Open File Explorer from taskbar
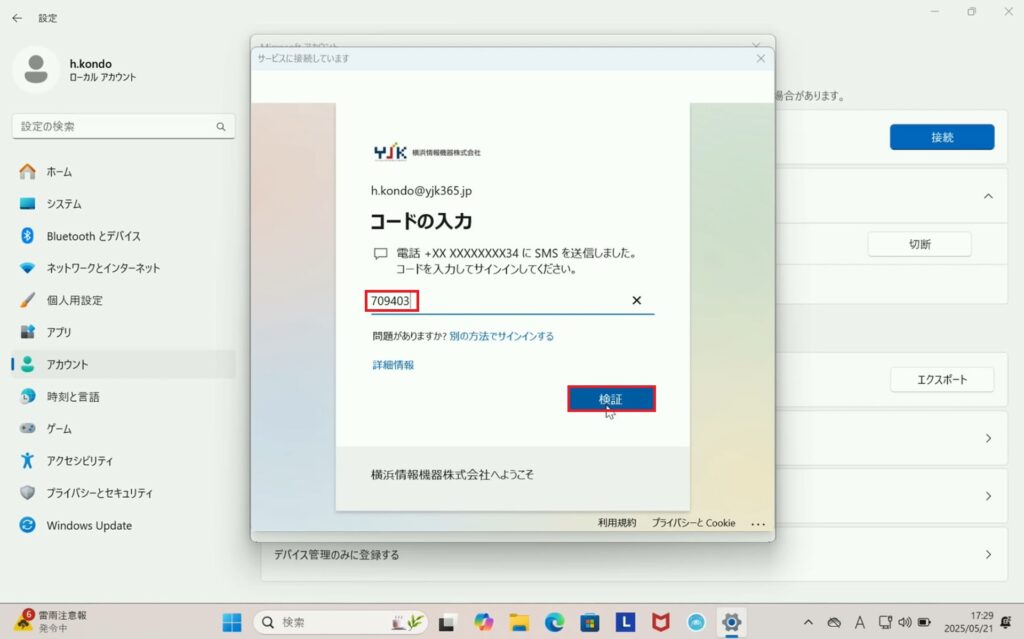The height and width of the screenshot is (639, 1024). tap(520, 622)
